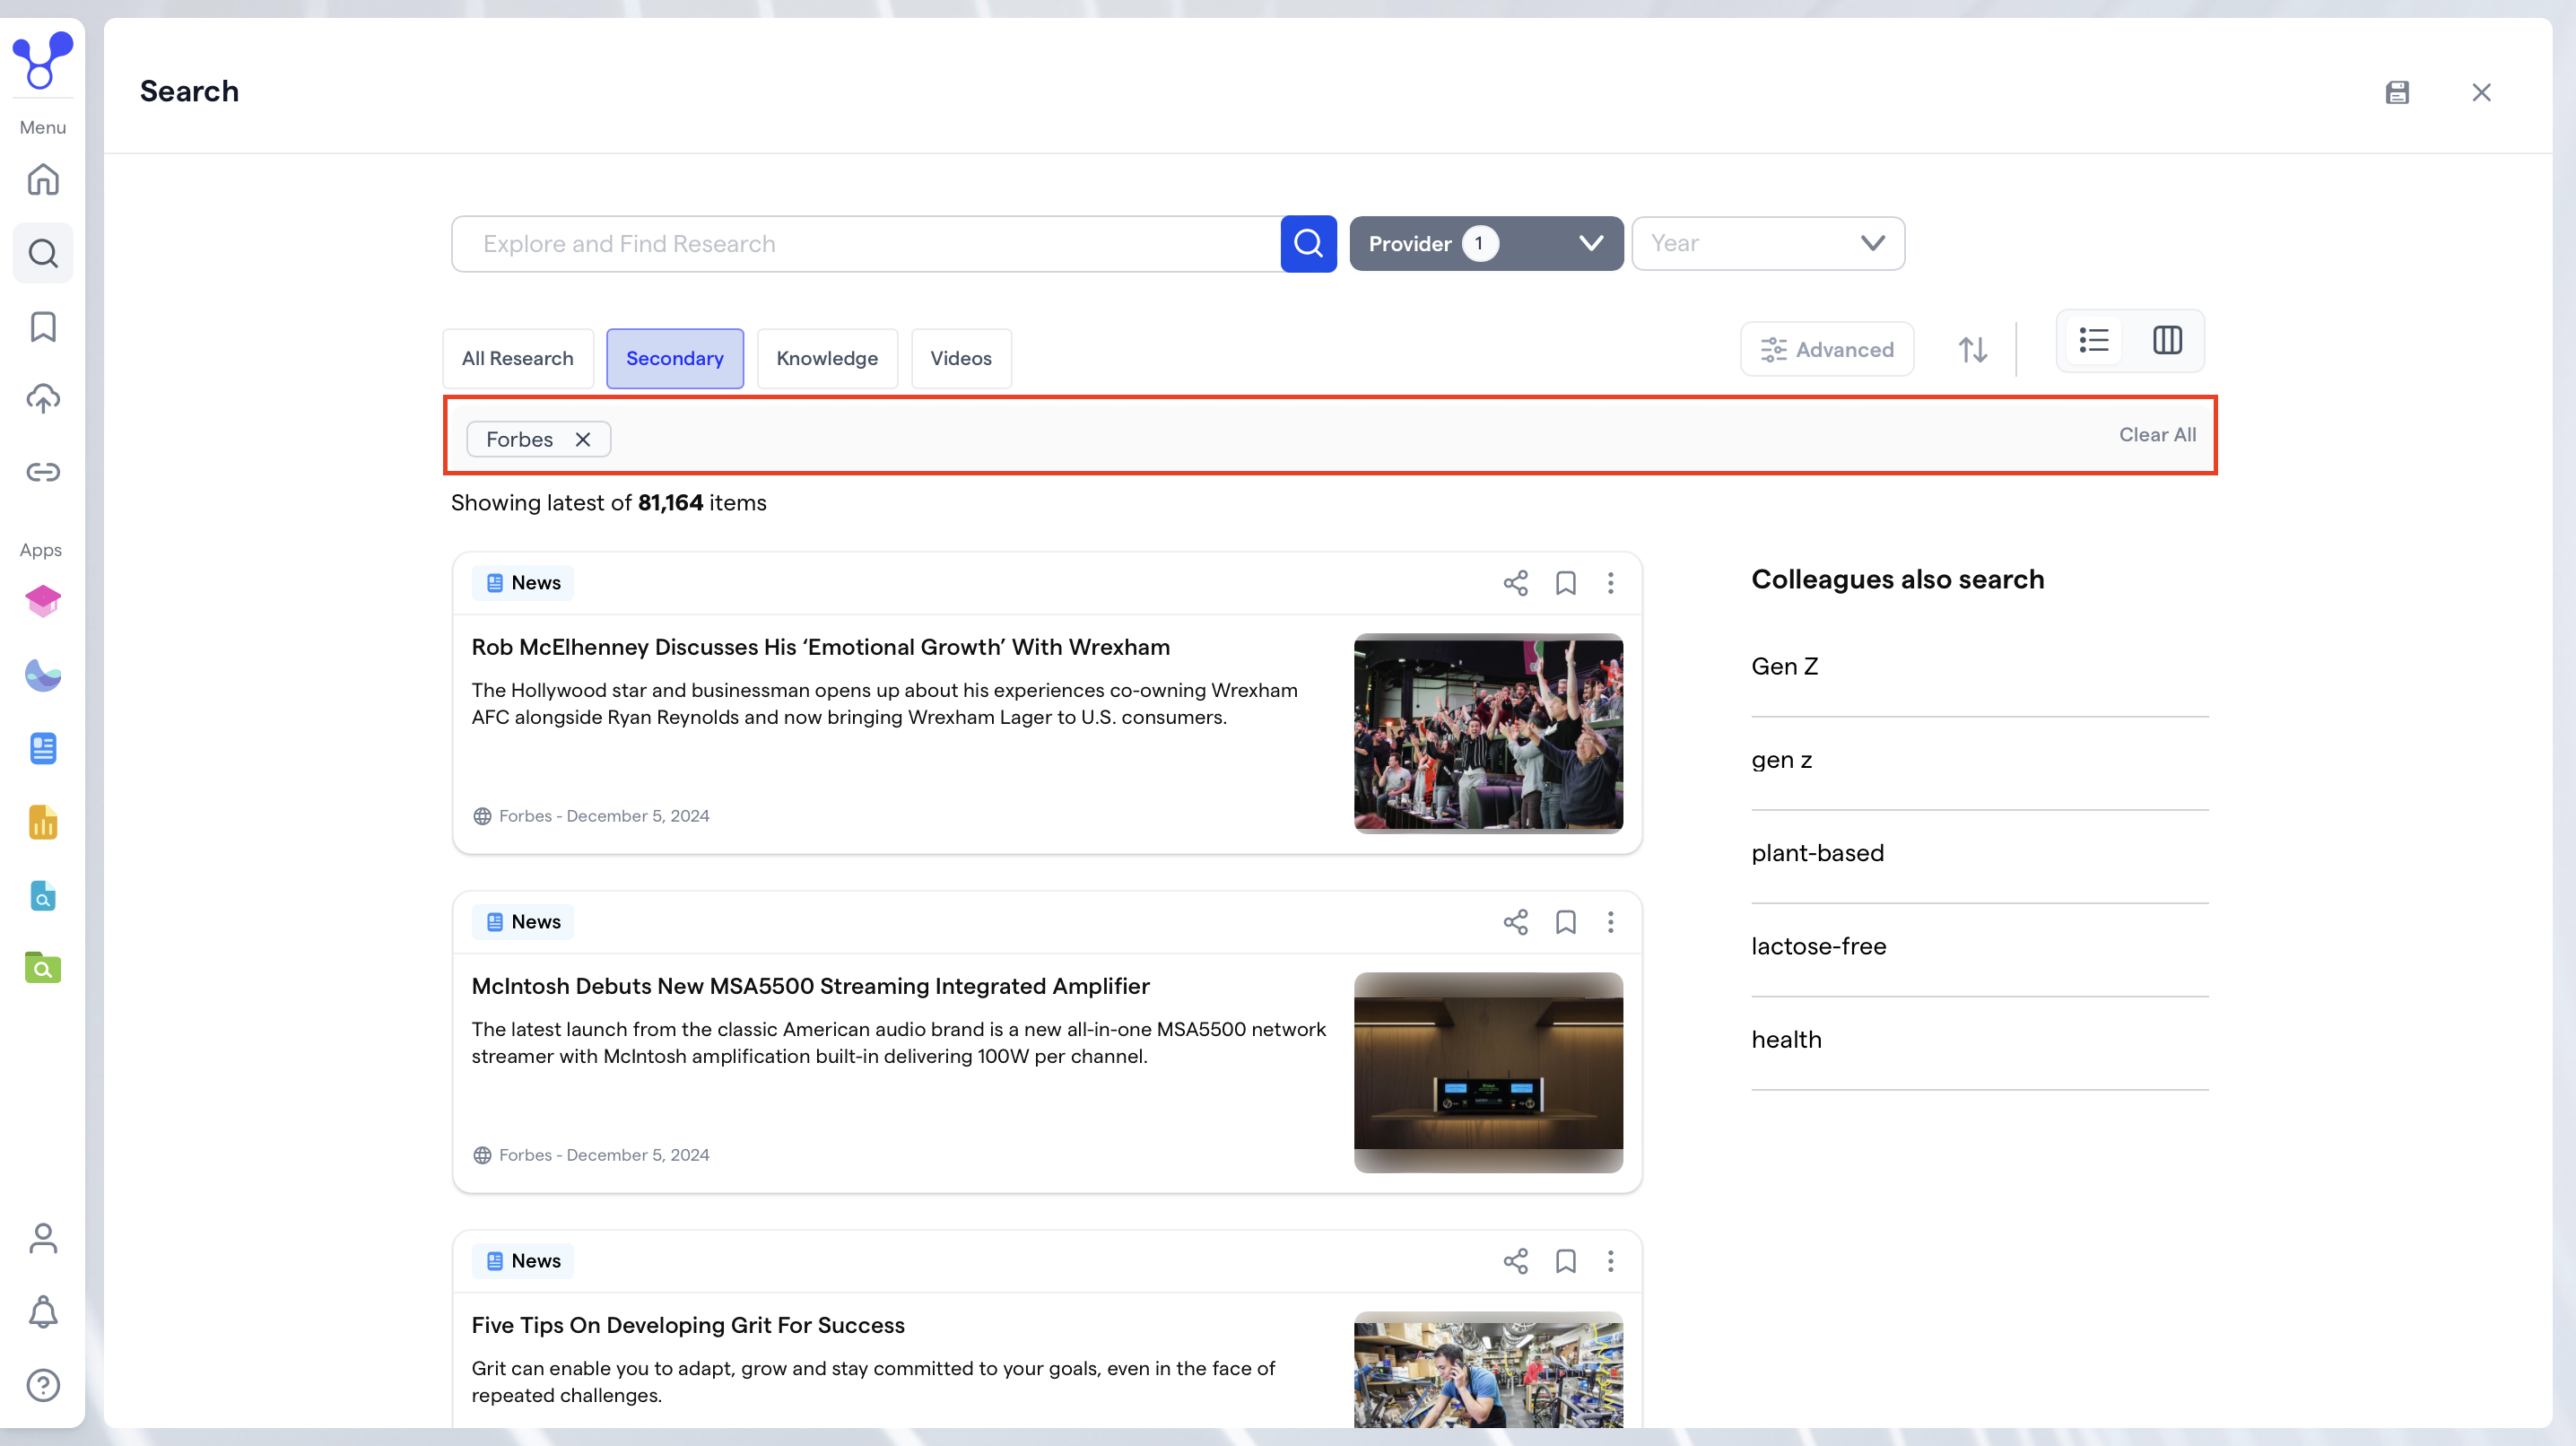Image resolution: width=2576 pixels, height=1446 pixels.
Task: Launch the green folder search app
Action: [43, 968]
